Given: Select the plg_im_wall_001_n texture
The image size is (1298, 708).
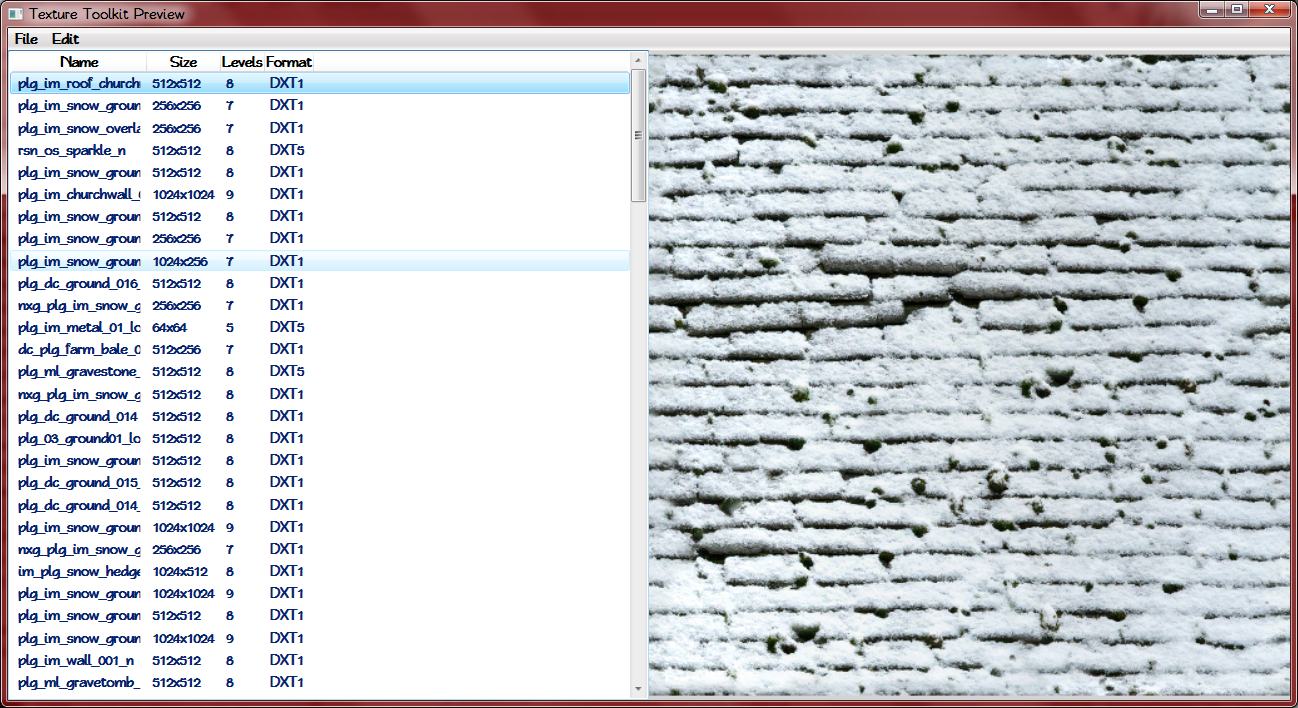Looking at the screenshot, I should [76, 661].
